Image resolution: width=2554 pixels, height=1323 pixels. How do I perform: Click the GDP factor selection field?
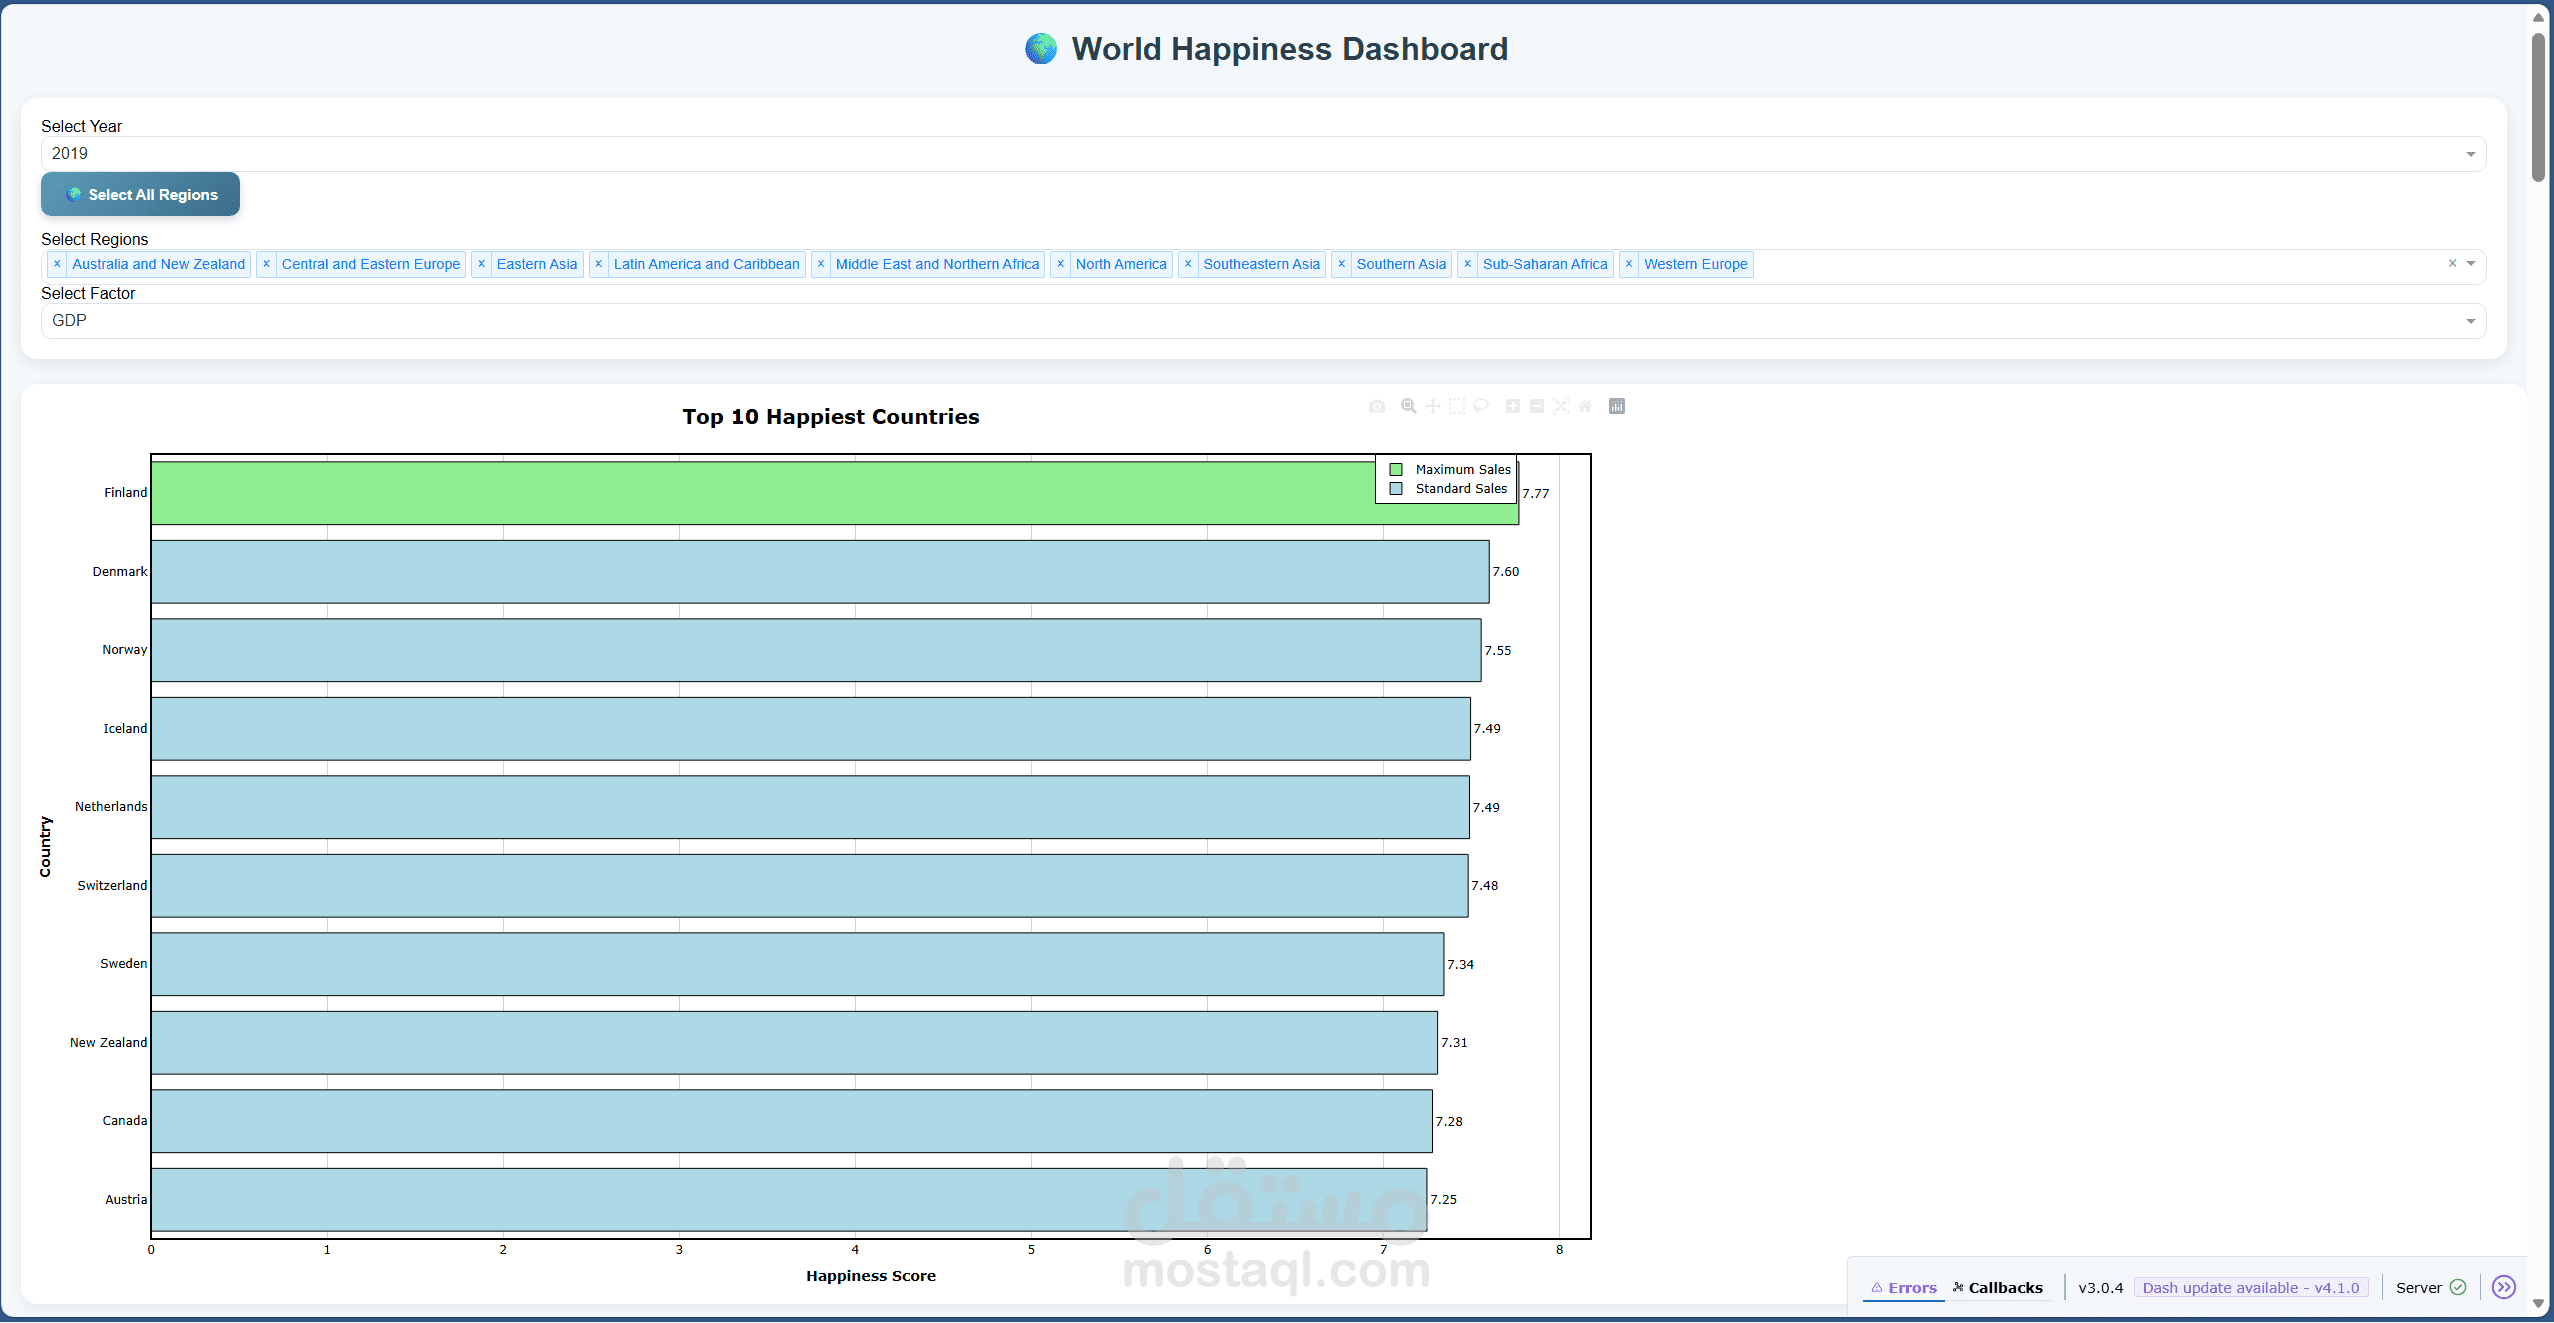1263,321
